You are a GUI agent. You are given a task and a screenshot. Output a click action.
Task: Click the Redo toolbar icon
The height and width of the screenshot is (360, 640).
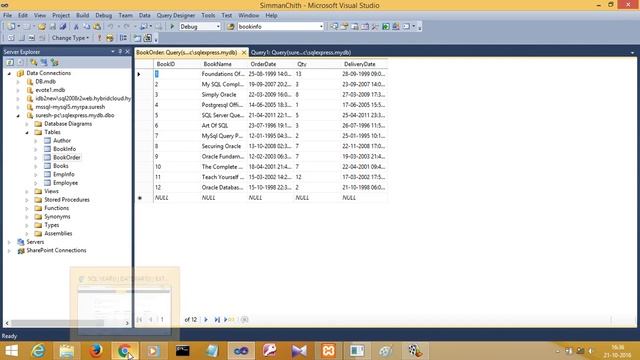(127, 27)
